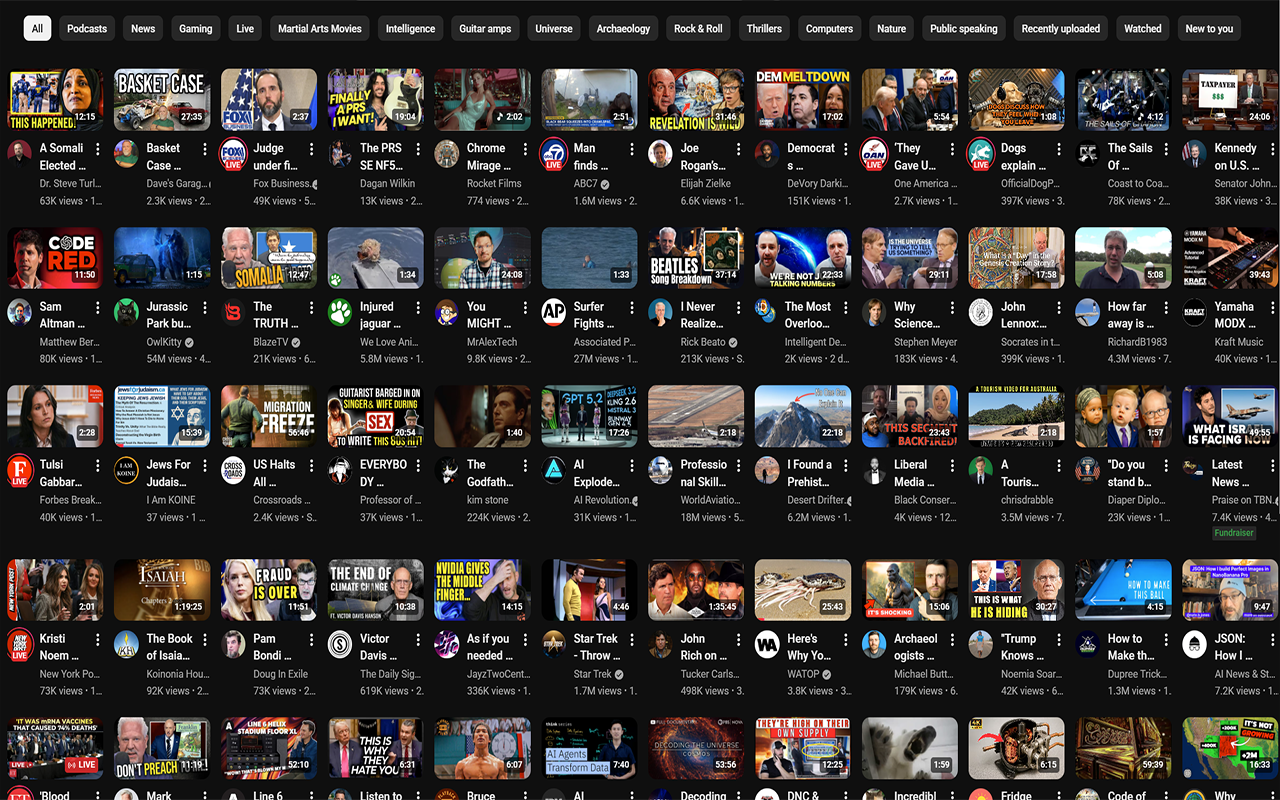Open Koinonia House channel avatar
Viewport: 1280px width, 800px height.
coord(126,644)
